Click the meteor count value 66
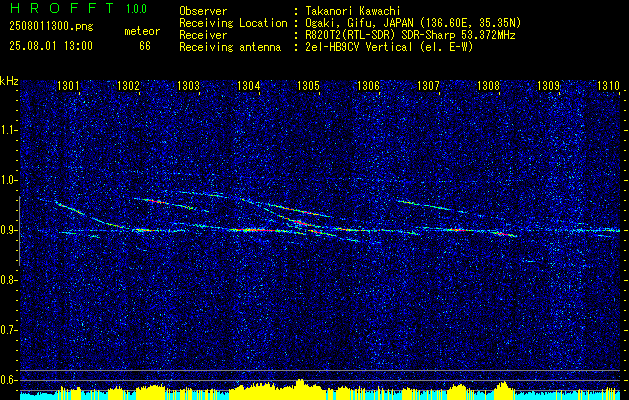This screenshot has width=629, height=400. pyautogui.click(x=145, y=46)
